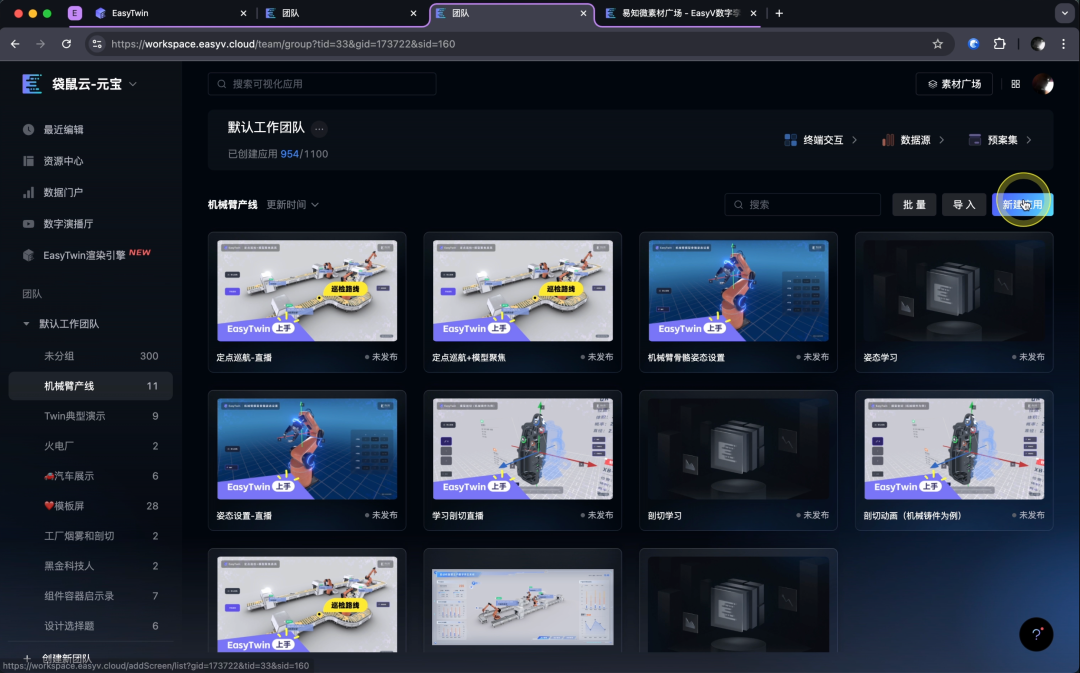Screen dimensions: 1080x673
Task: Open the 姿态设置-直播 app thumbnail
Action: [x=307, y=449]
